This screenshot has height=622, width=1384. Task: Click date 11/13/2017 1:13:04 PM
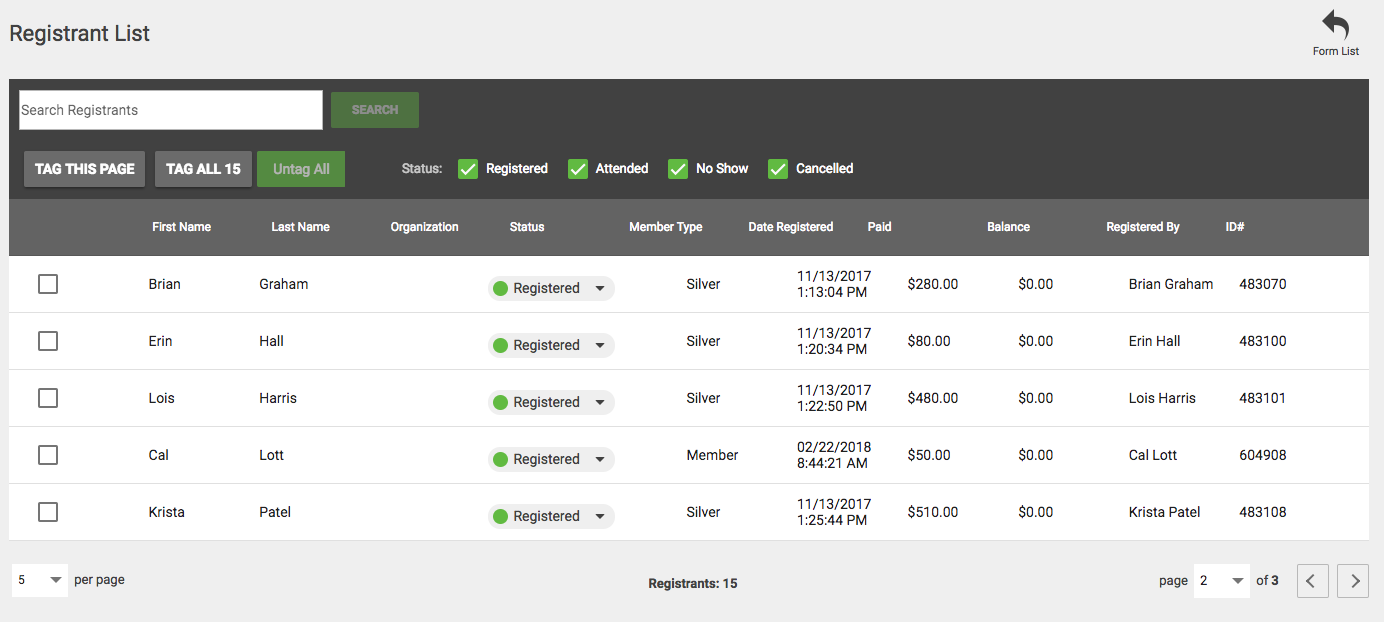[834, 284]
